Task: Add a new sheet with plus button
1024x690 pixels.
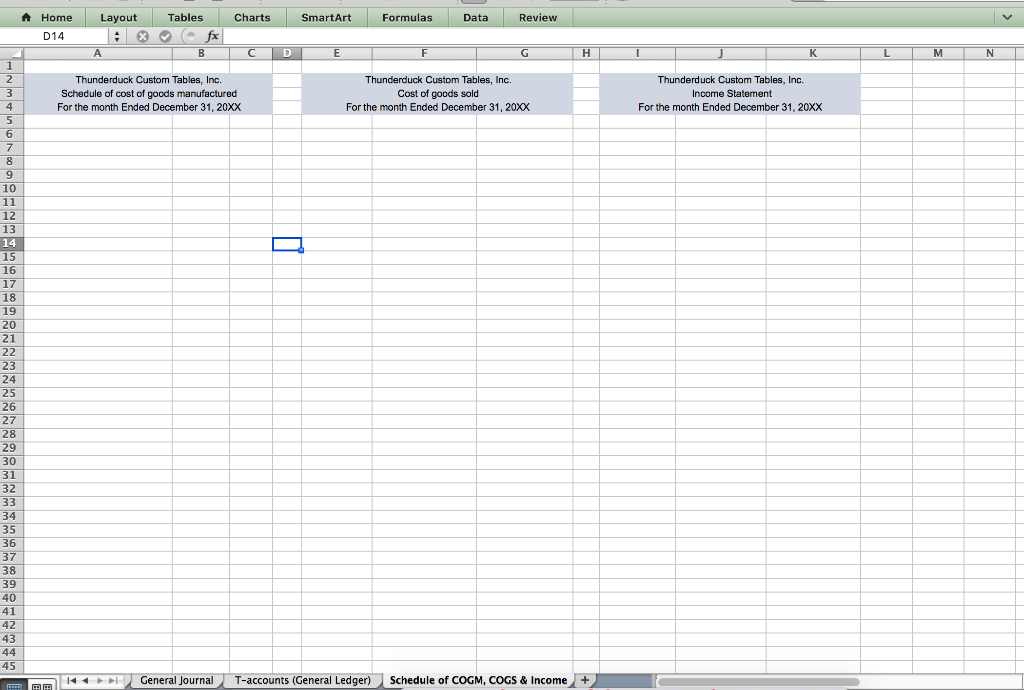Action: click(584, 680)
